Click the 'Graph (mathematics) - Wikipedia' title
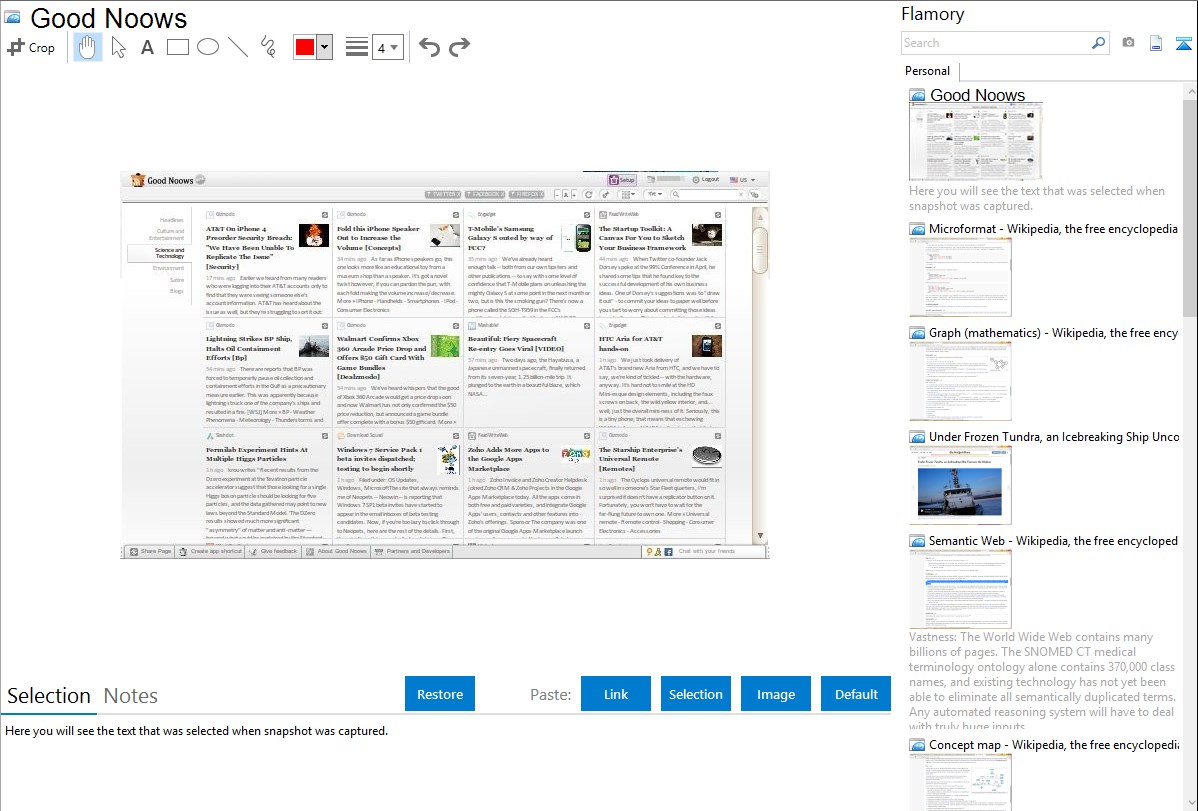The height and width of the screenshot is (811, 1198). (1054, 333)
